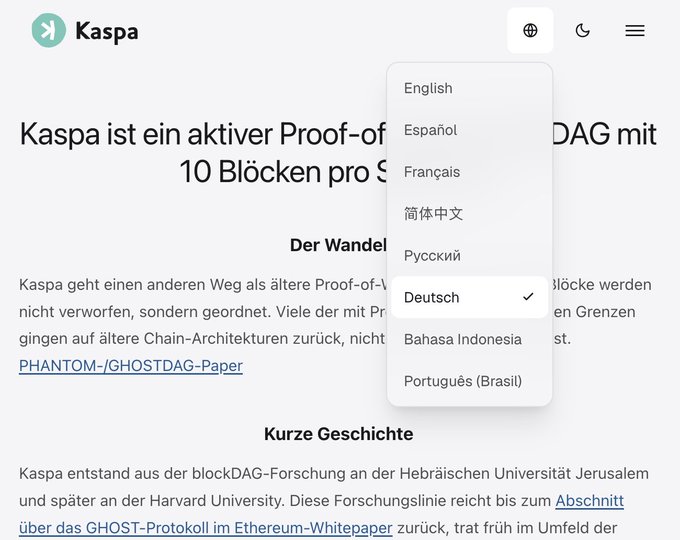Image resolution: width=680 pixels, height=540 pixels.
Task: Choose Português (Brasil) language
Action: pos(470,381)
